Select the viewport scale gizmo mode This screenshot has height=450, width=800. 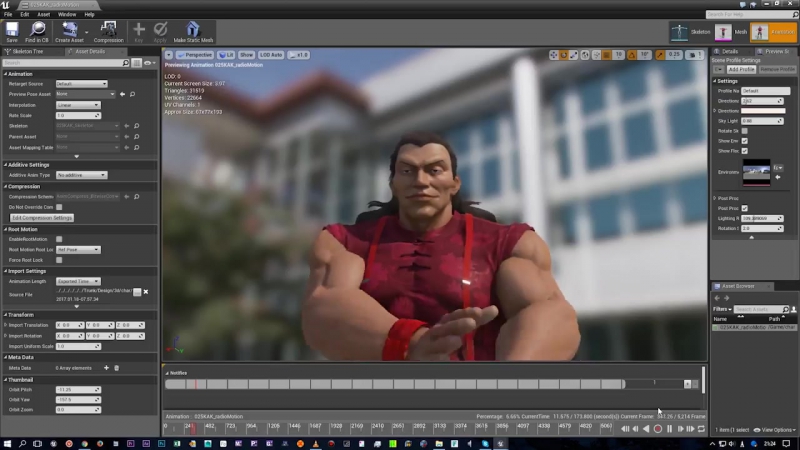point(574,55)
